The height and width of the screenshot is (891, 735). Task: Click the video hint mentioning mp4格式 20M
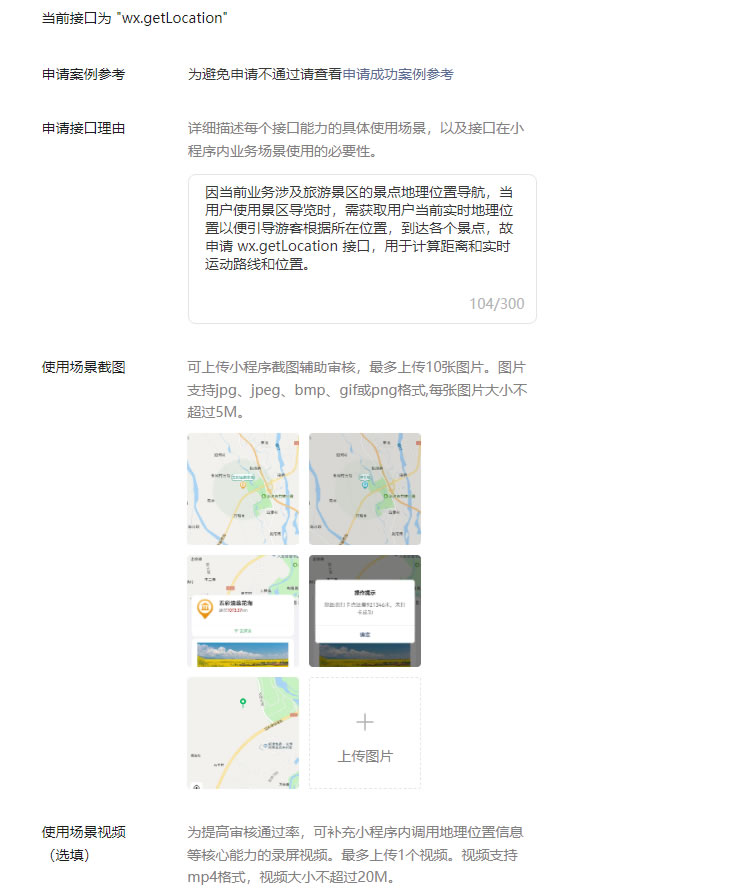(355, 855)
